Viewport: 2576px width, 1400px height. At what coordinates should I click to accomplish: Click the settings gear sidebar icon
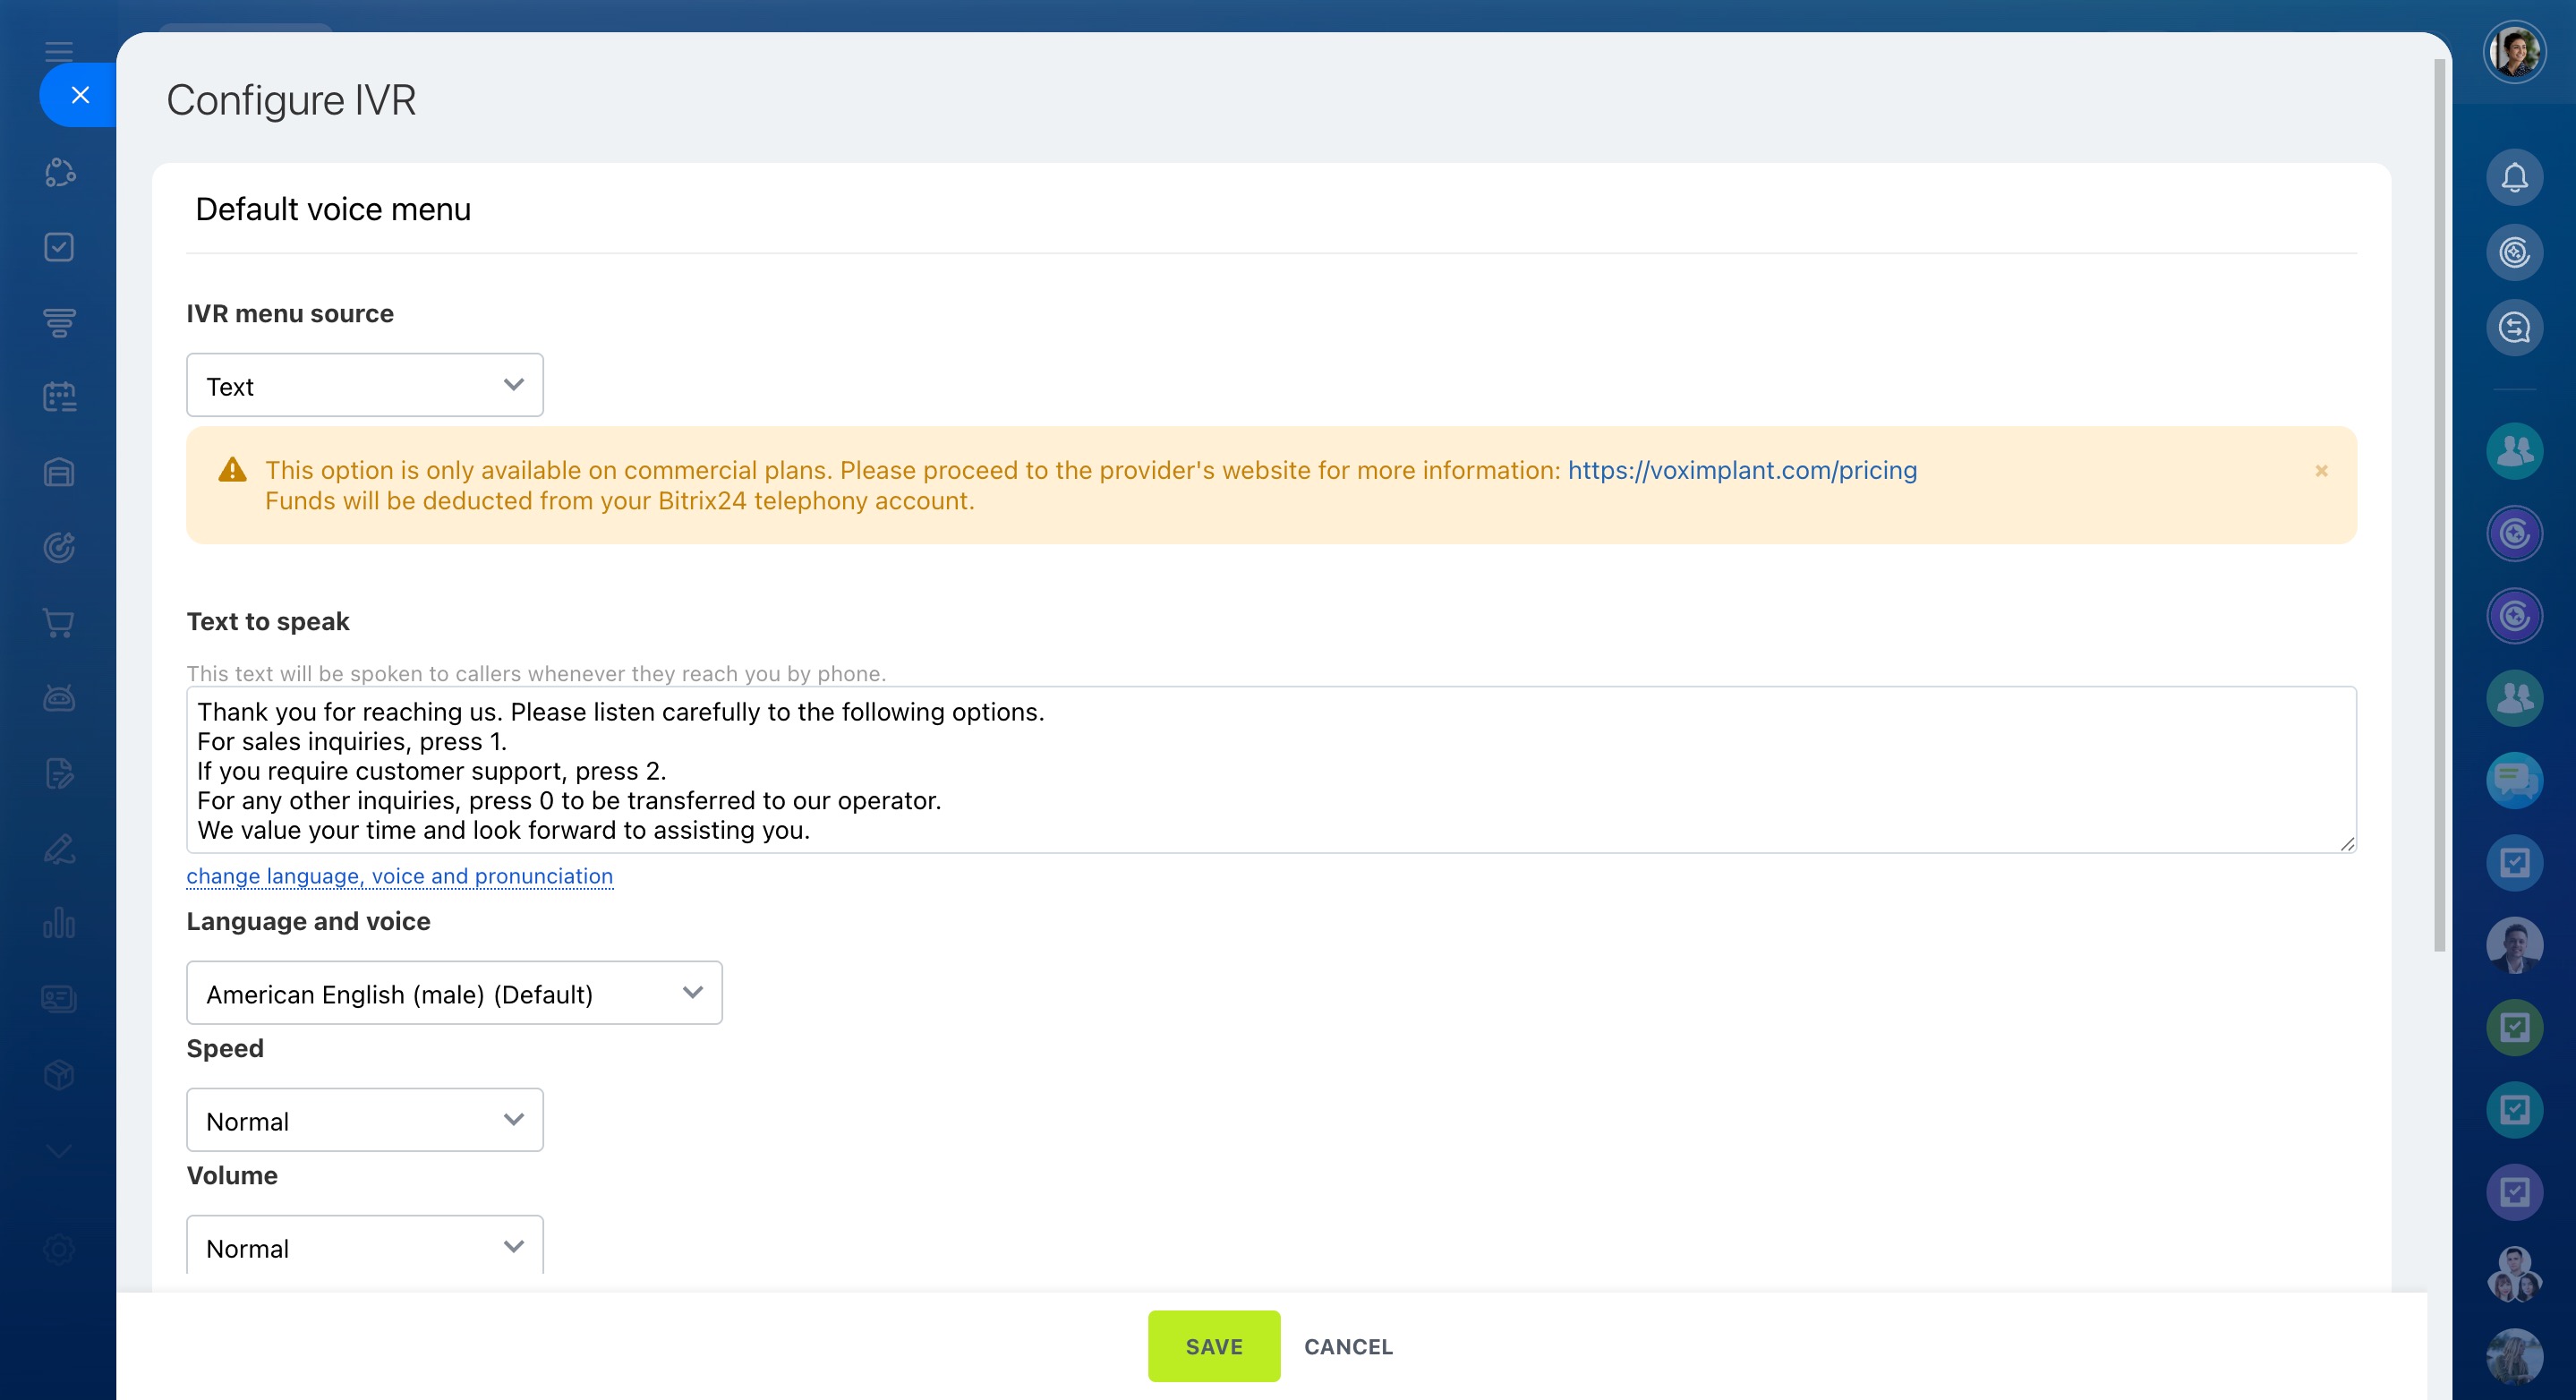59,1249
